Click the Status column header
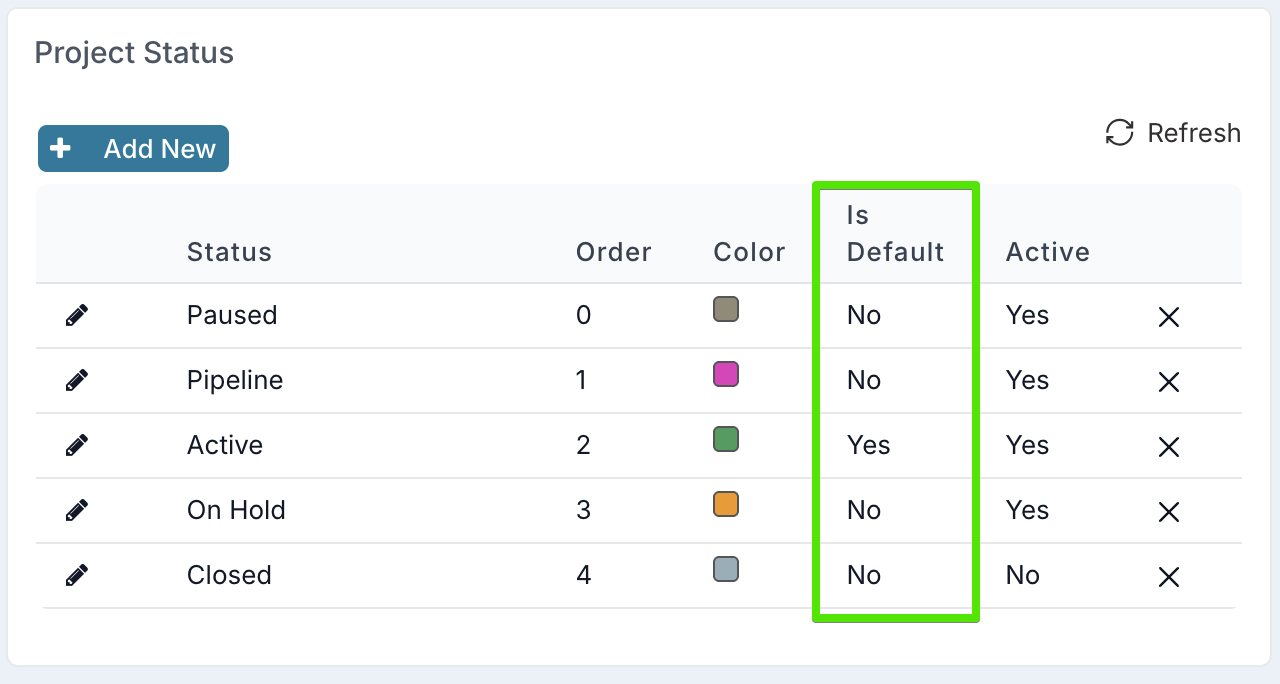Screen dimensions: 1280x684 [x=229, y=252]
